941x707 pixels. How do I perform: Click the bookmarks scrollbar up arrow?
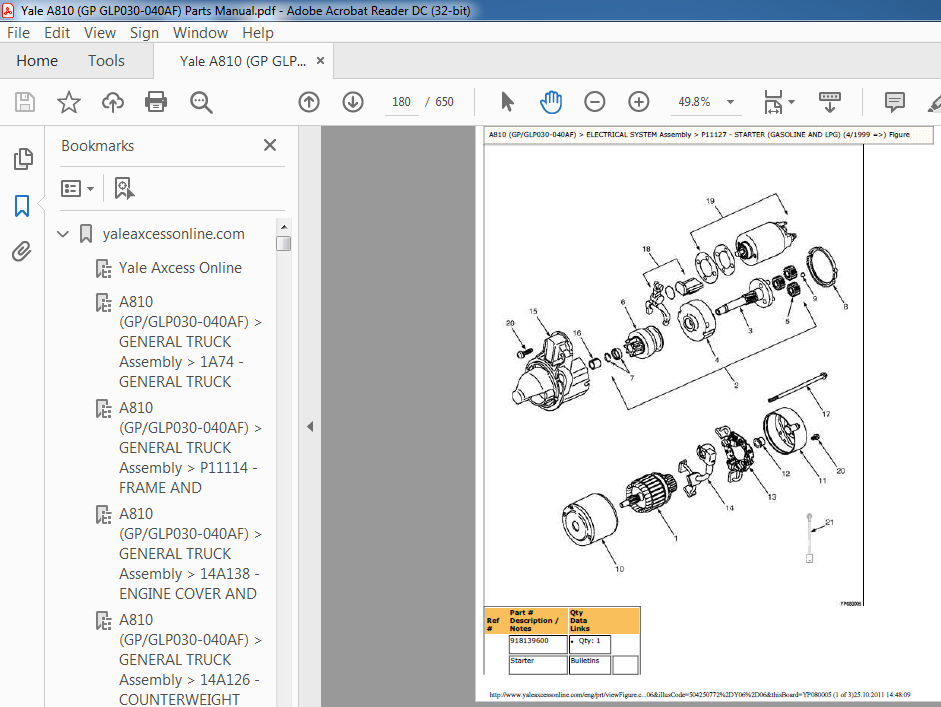[284, 227]
